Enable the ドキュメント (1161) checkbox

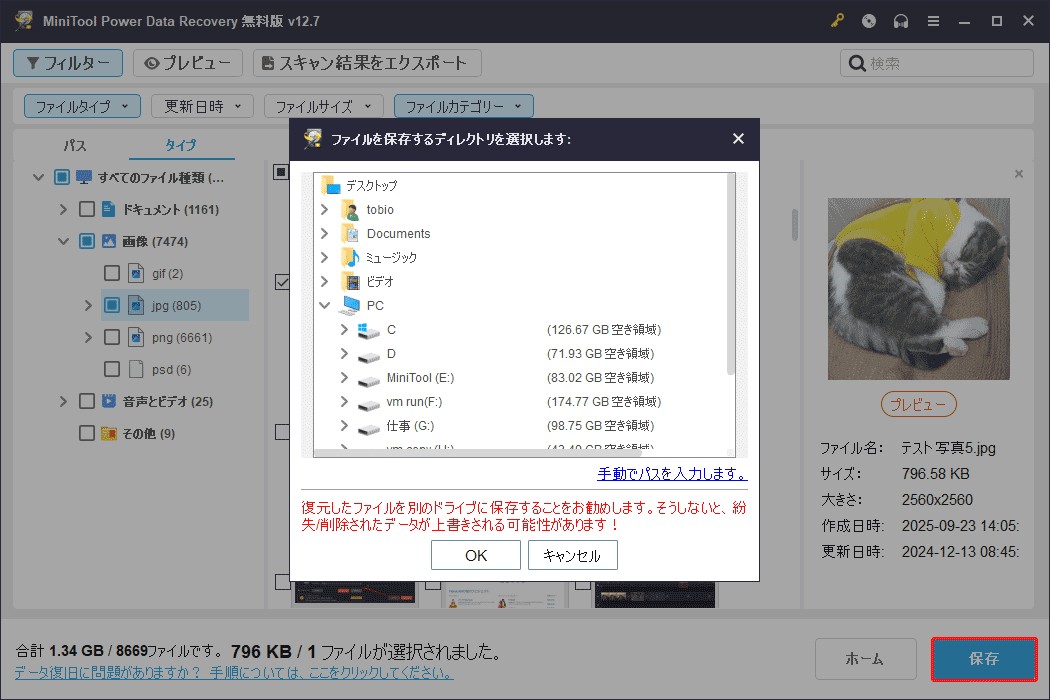coord(85,209)
